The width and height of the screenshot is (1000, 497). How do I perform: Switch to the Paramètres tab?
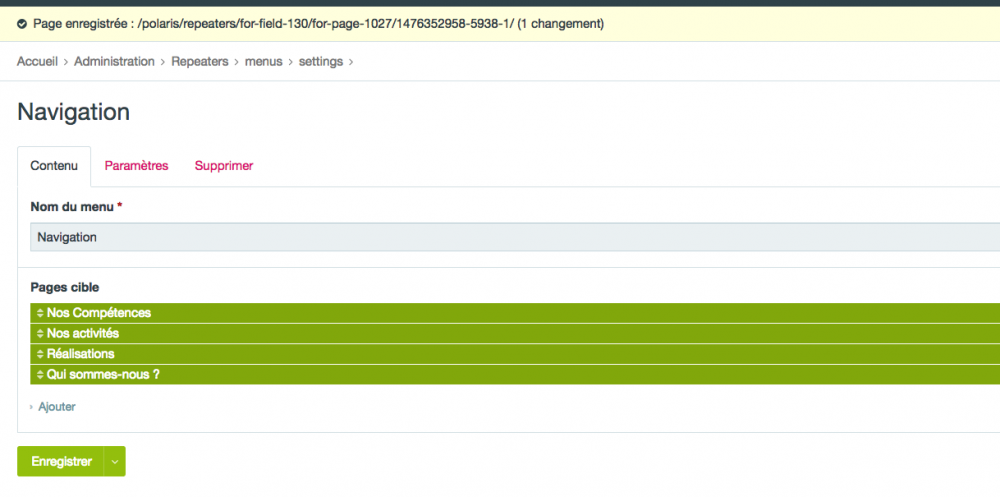click(x=136, y=166)
